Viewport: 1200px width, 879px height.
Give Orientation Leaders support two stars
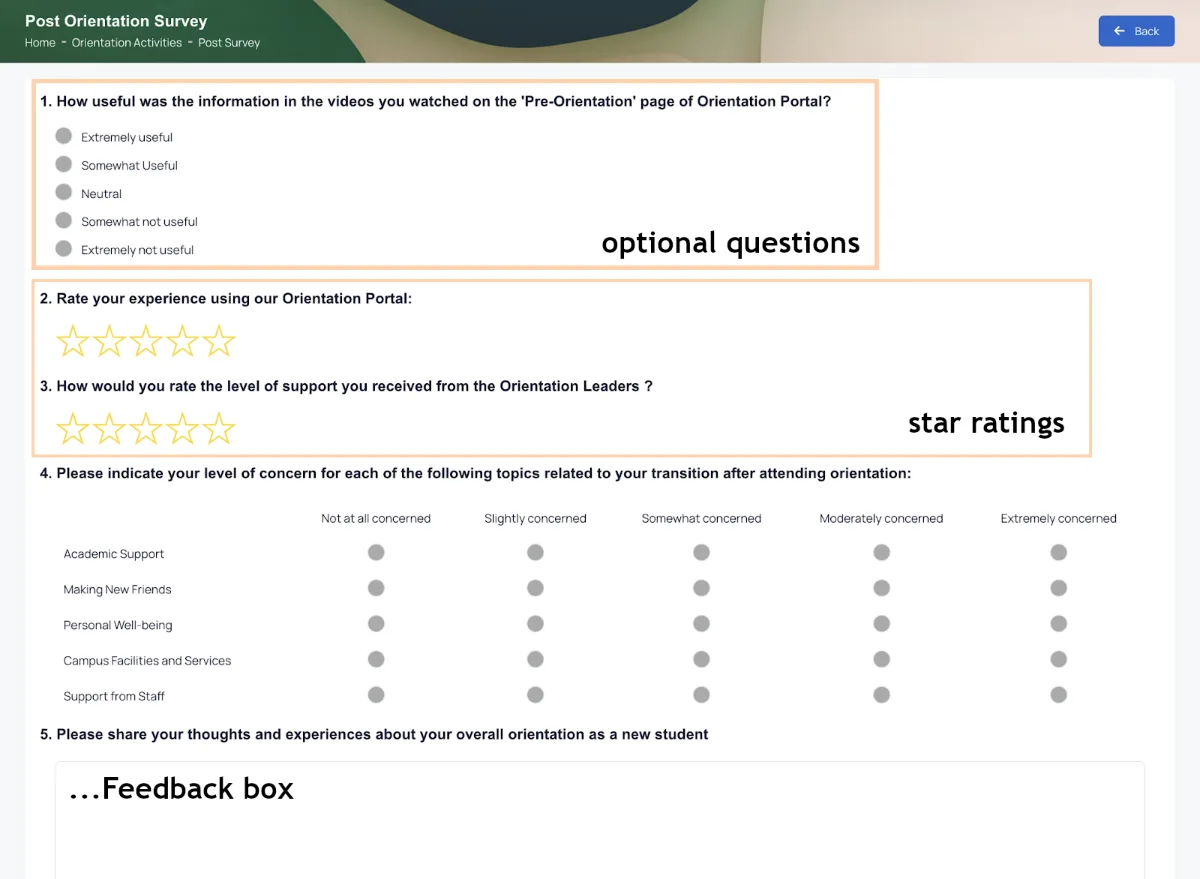pyautogui.click(x=109, y=428)
